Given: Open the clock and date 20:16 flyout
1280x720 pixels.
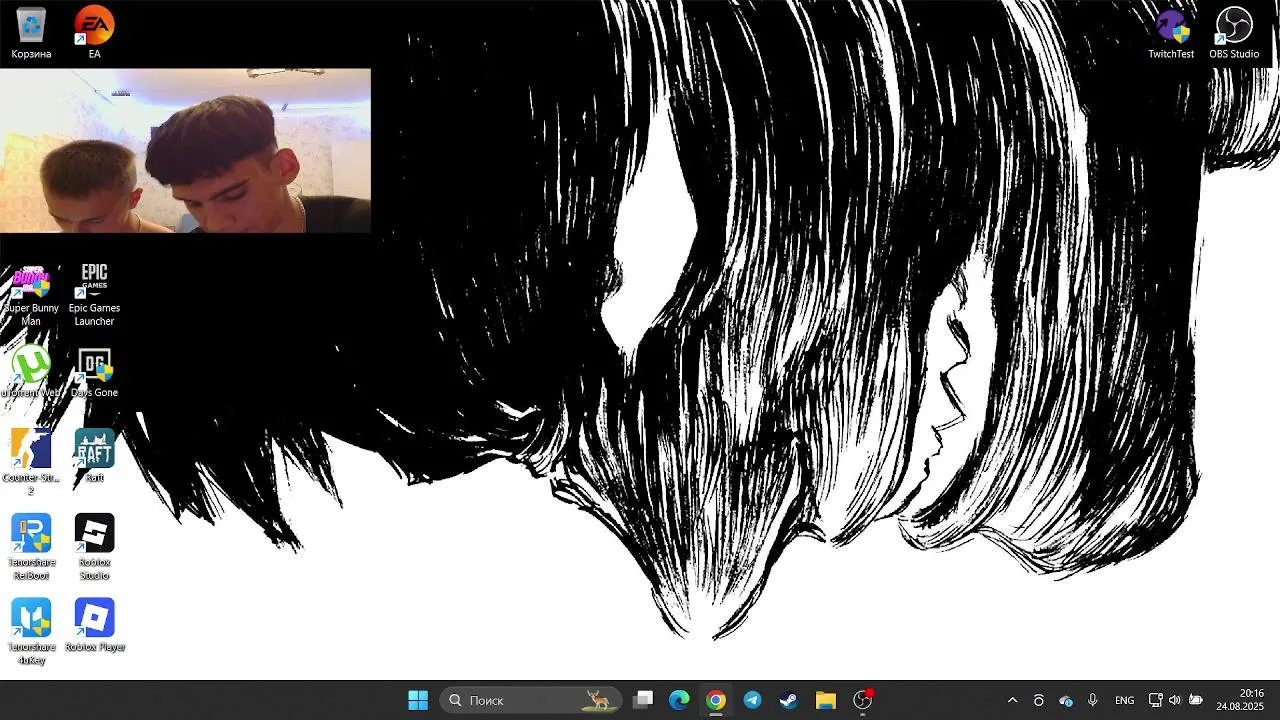Looking at the screenshot, I should [1240, 700].
